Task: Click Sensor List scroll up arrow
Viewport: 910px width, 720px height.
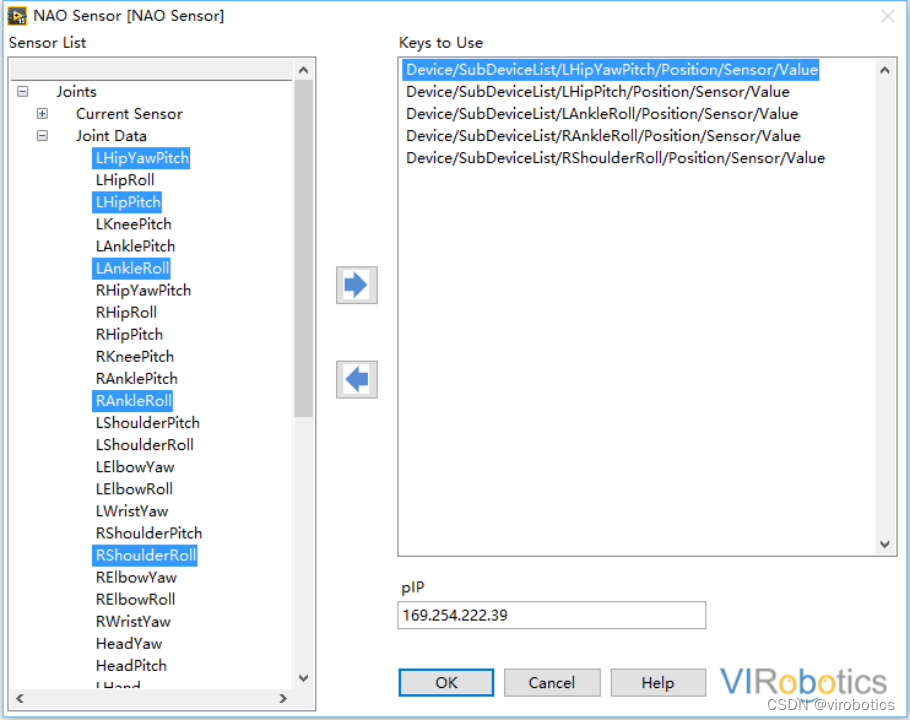Action: 303,70
